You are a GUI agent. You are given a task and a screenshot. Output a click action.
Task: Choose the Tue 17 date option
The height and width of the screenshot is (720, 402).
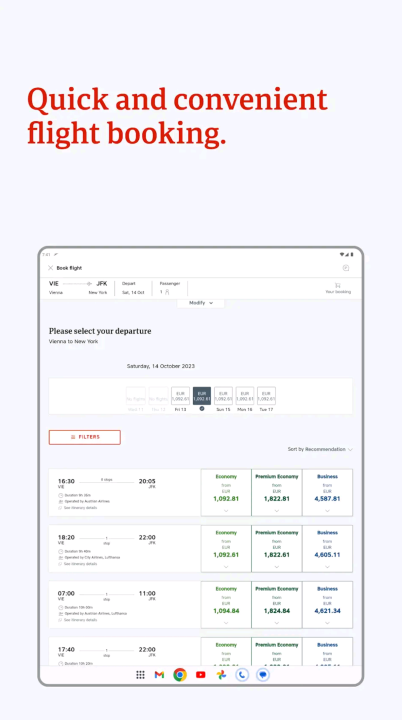point(266,399)
